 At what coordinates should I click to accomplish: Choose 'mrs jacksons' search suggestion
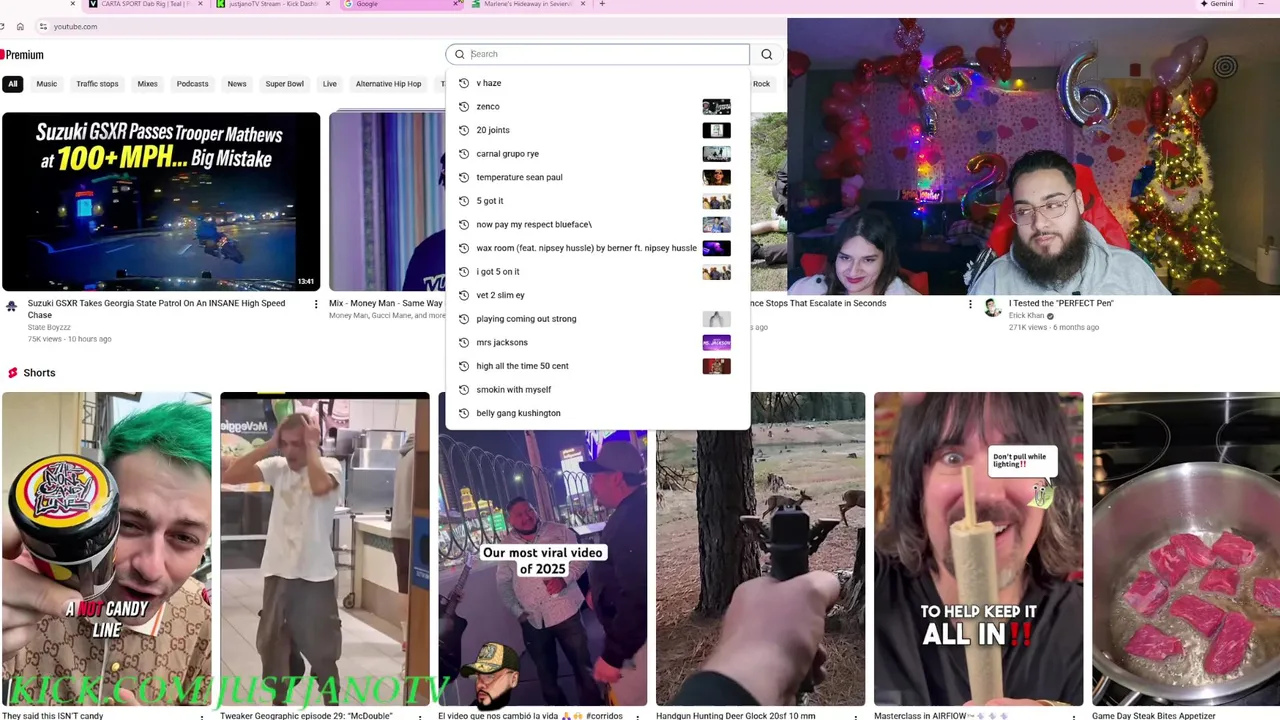[x=597, y=342]
